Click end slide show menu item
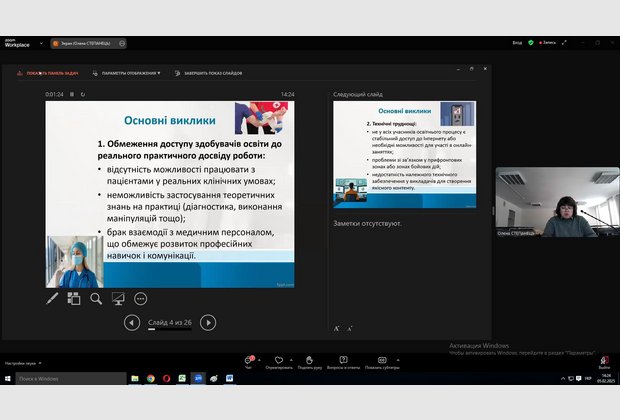Screen dimensions: 620x420 pos(210,73)
